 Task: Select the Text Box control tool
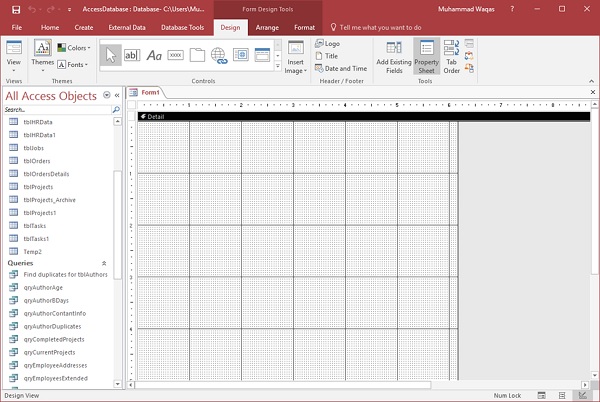[x=132, y=56]
